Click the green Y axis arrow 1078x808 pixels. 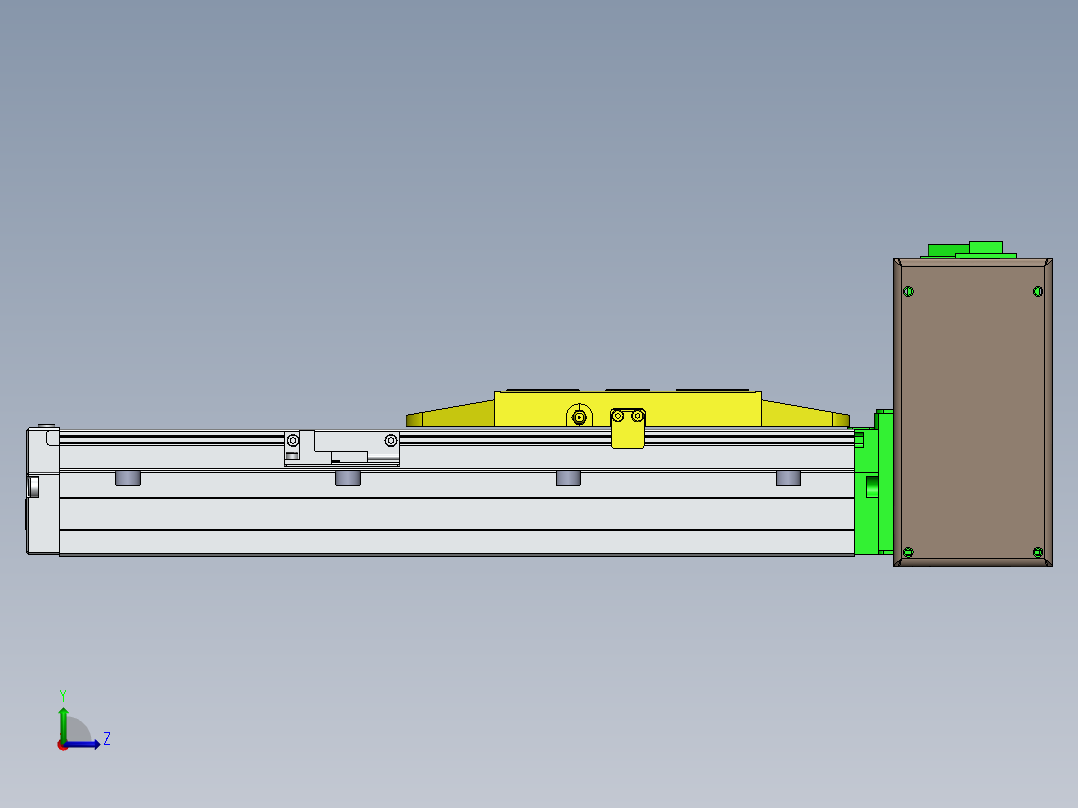click(63, 720)
